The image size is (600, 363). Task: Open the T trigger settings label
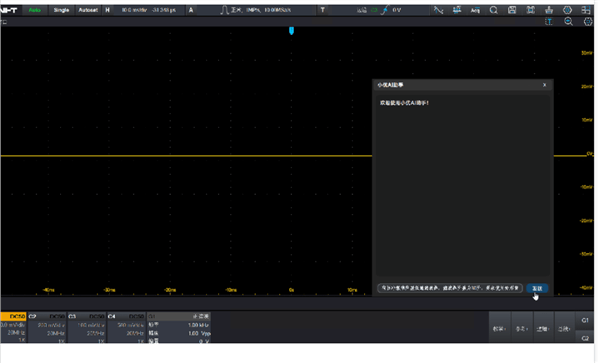[323, 10]
